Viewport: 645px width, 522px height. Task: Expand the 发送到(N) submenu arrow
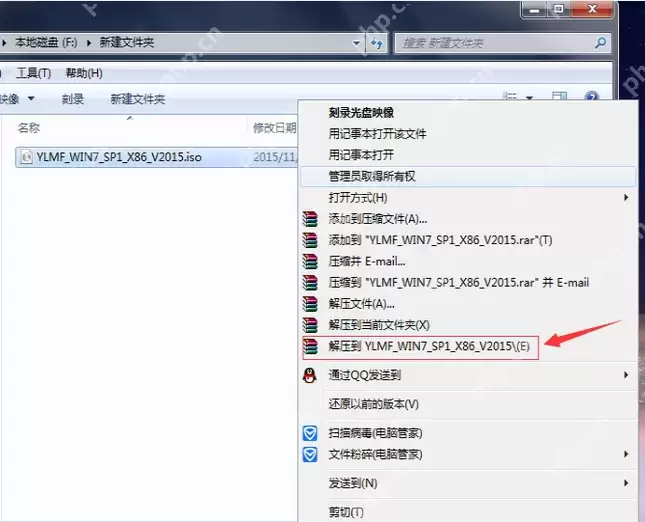click(x=626, y=483)
